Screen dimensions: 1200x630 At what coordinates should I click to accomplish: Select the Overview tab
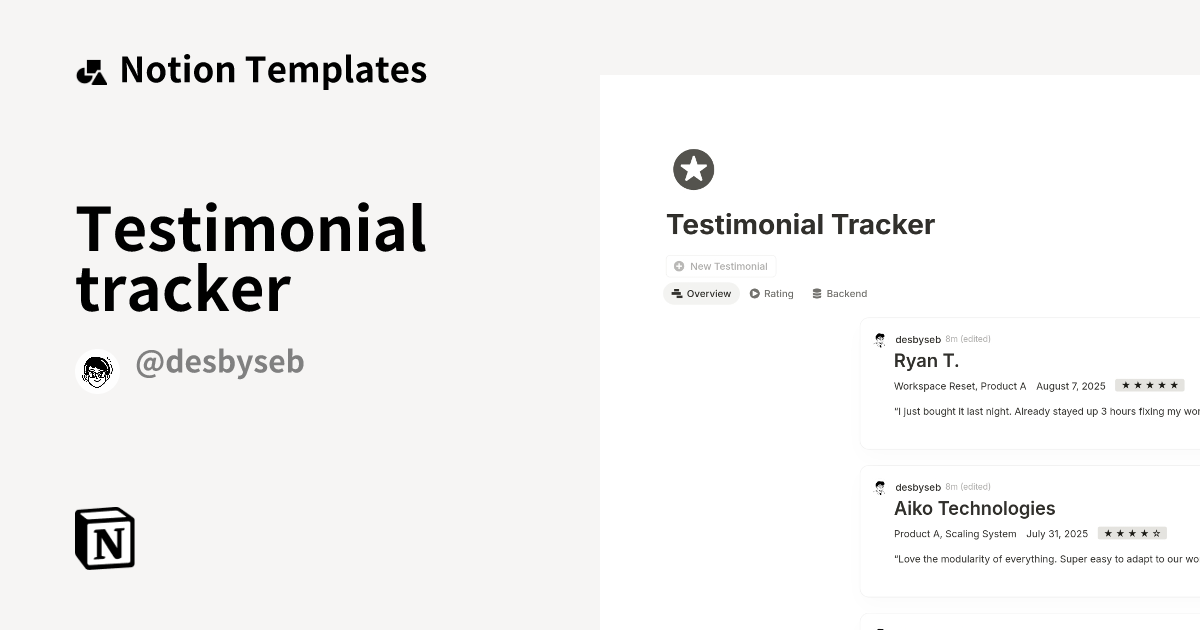point(701,293)
